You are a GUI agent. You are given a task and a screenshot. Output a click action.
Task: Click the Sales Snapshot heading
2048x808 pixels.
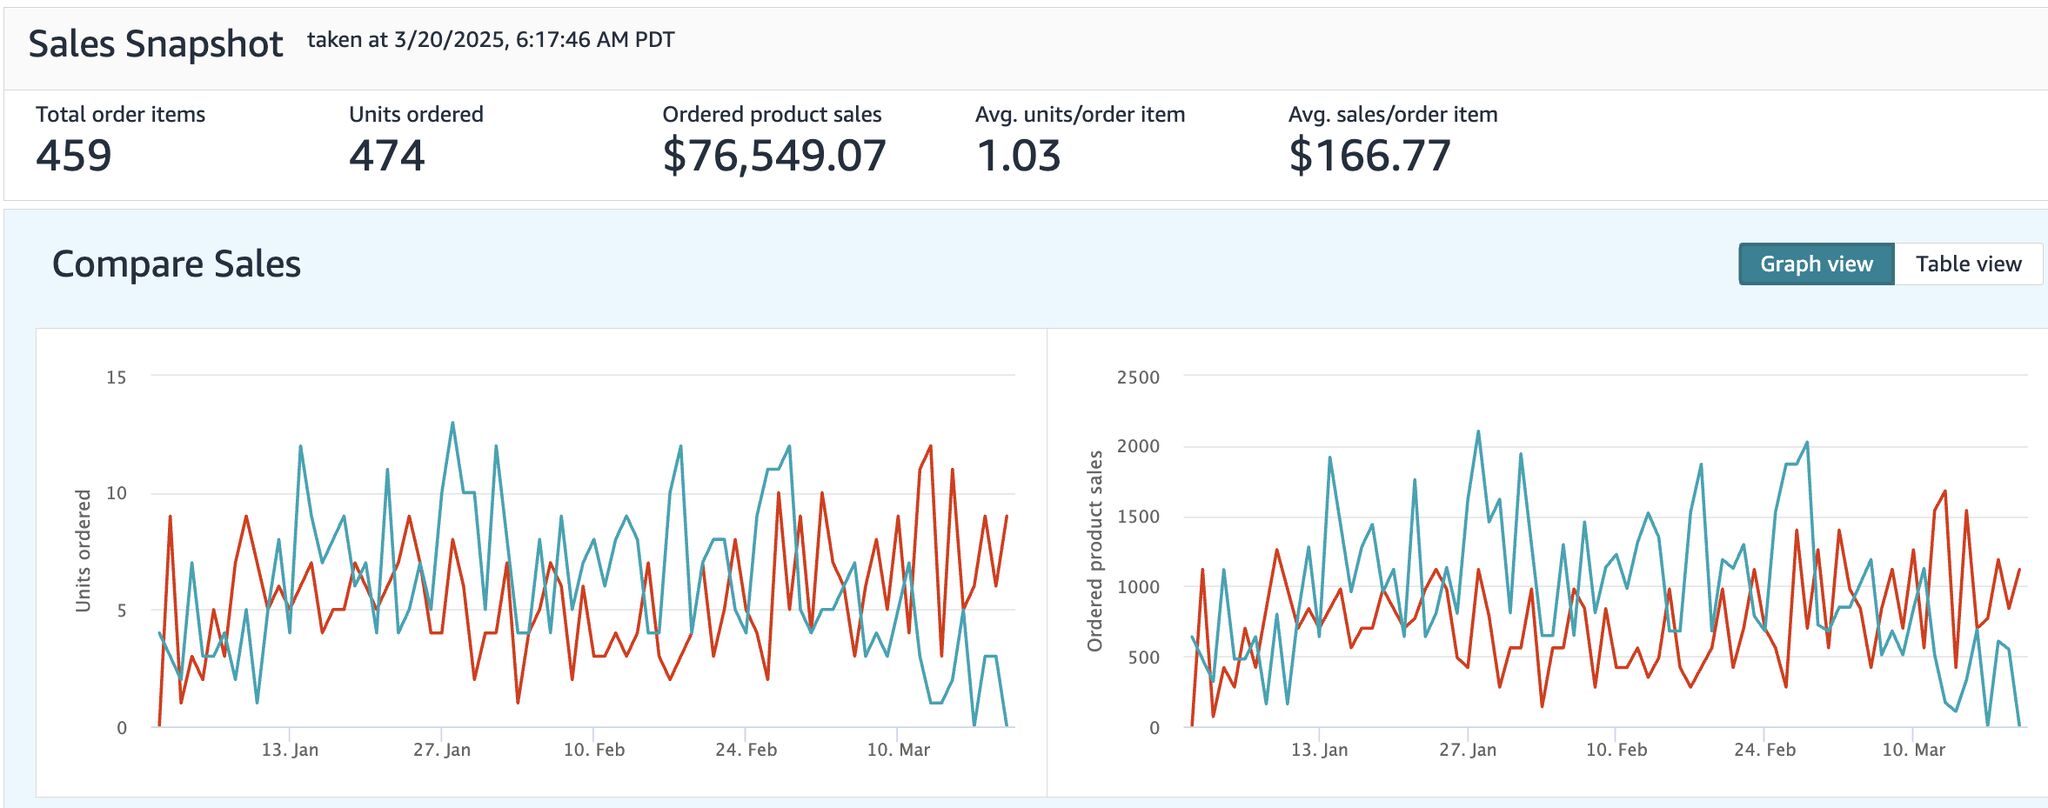pos(155,44)
